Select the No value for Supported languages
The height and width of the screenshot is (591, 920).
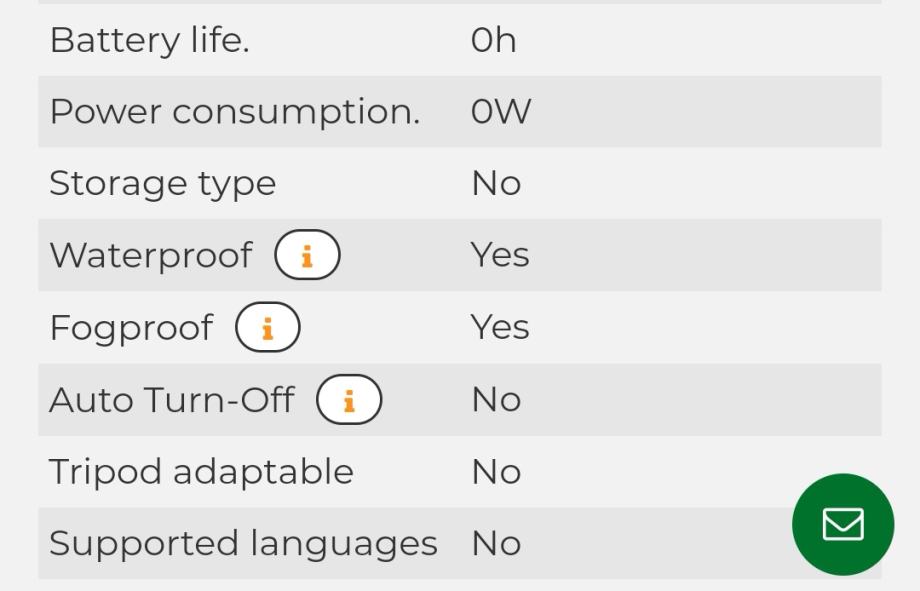(496, 544)
